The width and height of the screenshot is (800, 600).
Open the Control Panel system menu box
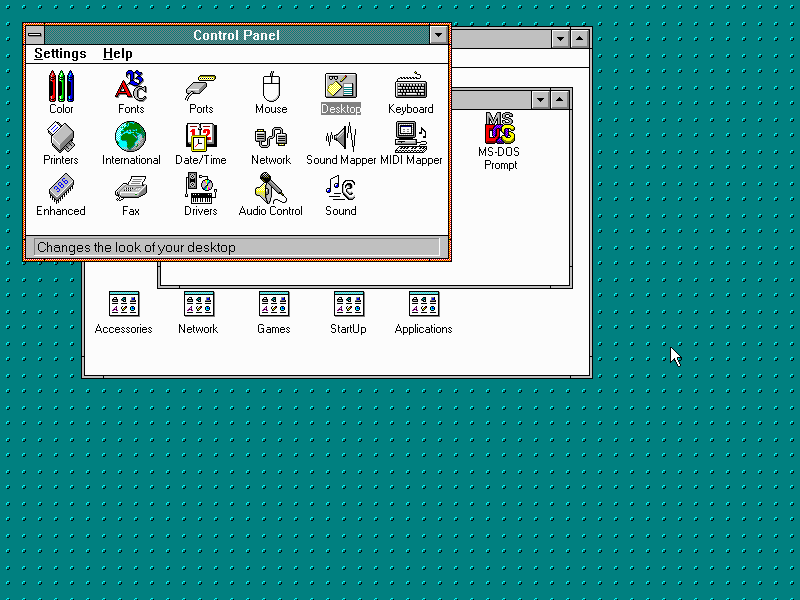(x=35, y=35)
